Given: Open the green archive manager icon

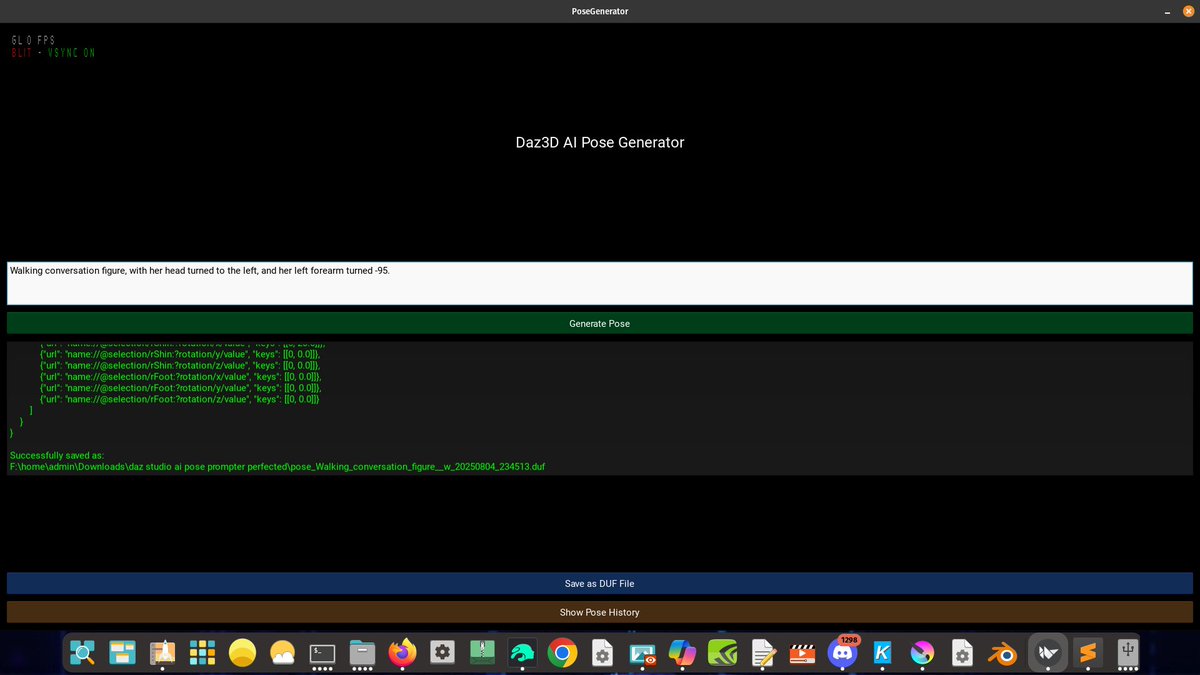Looking at the screenshot, I should pos(483,654).
